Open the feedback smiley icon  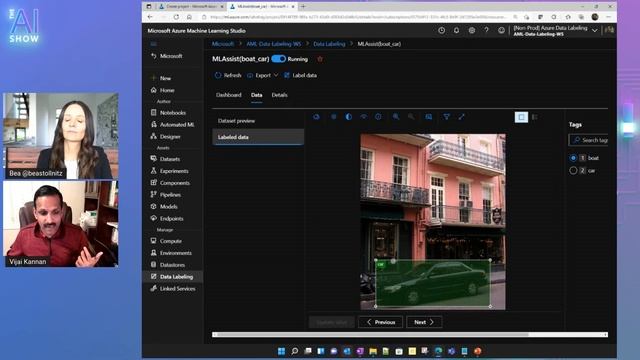(x=501, y=31)
